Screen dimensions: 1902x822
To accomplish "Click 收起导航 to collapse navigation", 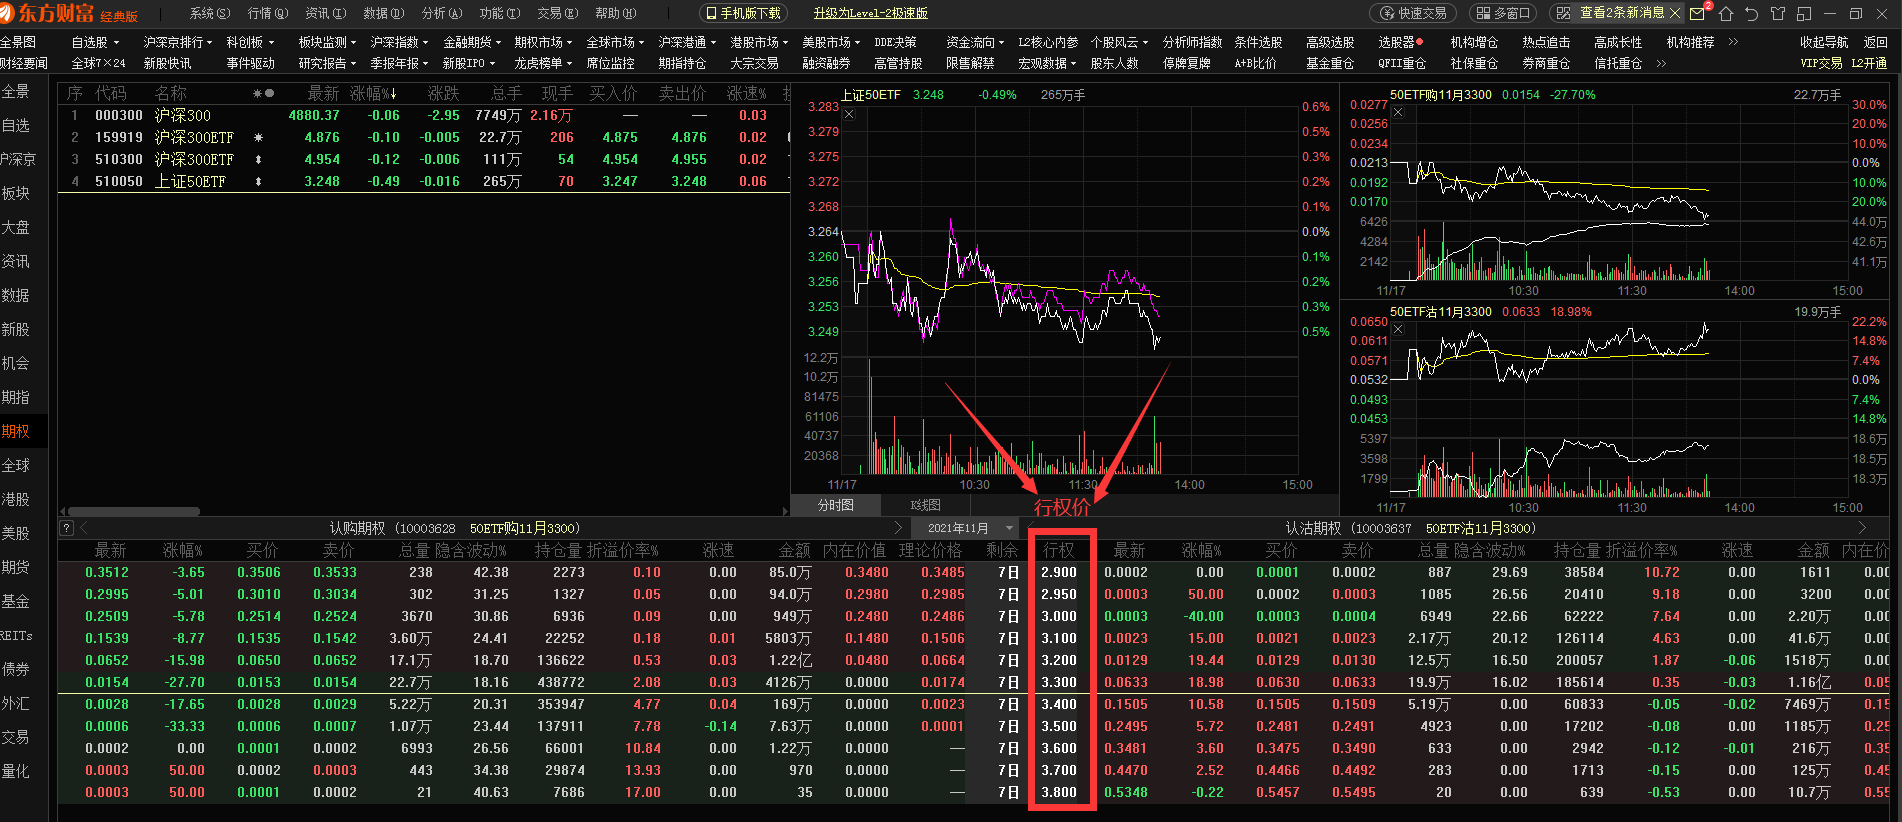I will click(x=1824, y=42).
